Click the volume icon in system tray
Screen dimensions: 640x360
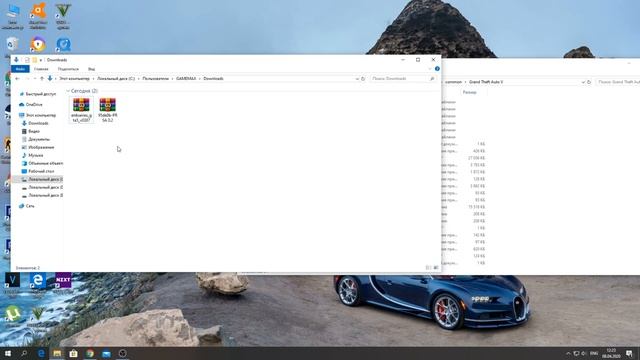point(584,353)
